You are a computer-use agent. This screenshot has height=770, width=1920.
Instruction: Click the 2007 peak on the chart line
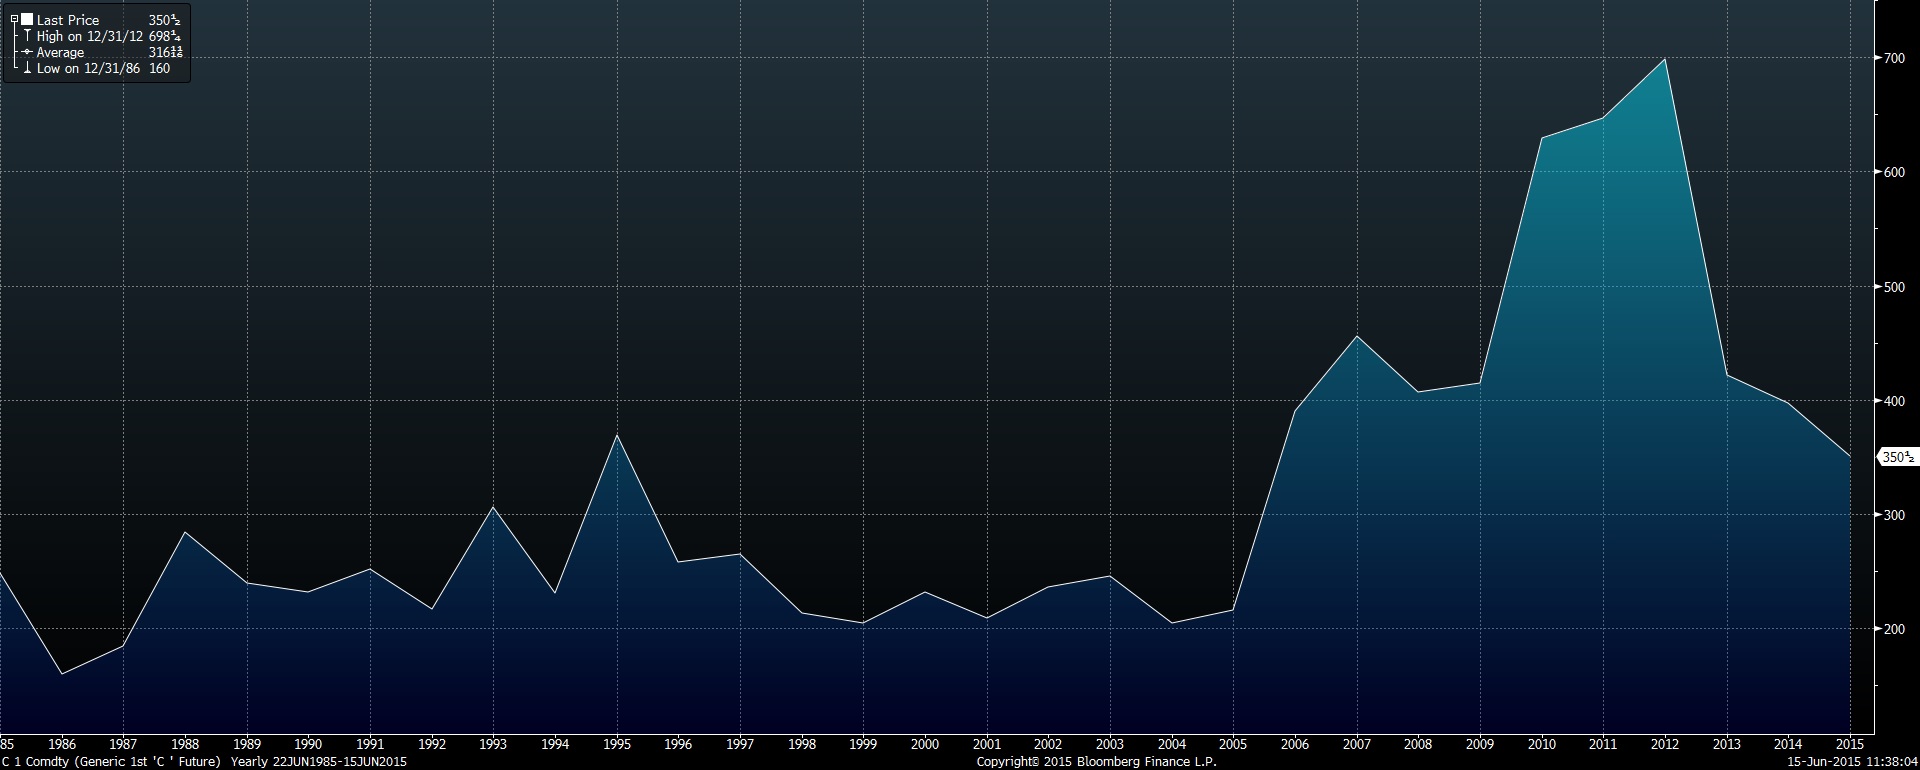pyautogui.click(x=1356, y=336)
